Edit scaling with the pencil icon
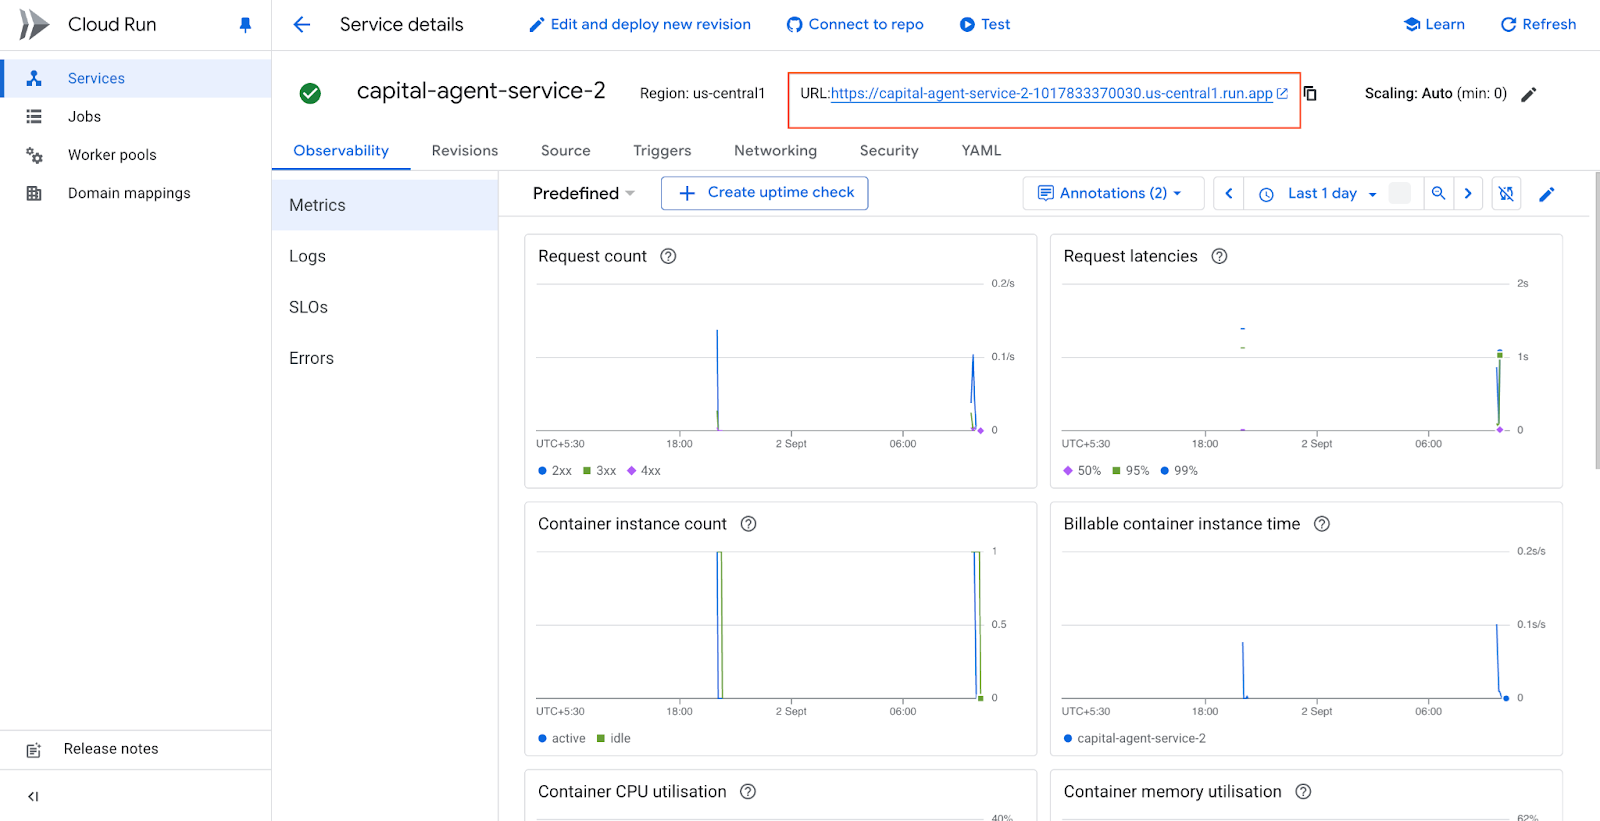This screenshot has width=1600, height=821. click(1528, 95)
